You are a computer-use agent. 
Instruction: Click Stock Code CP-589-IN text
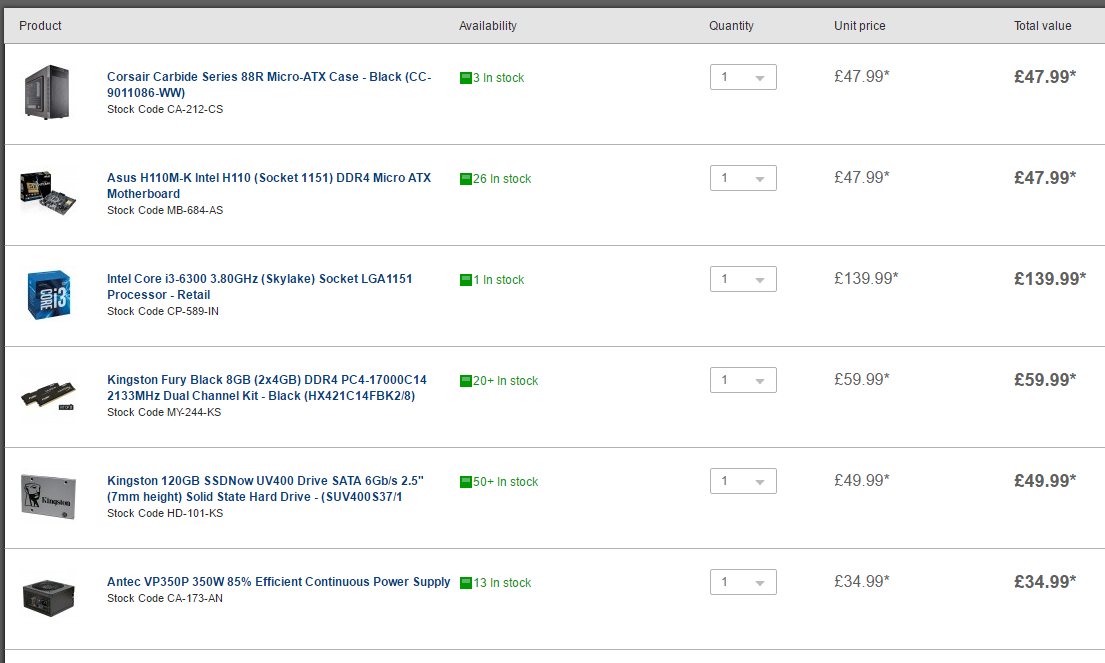click(x=163, y=311)
